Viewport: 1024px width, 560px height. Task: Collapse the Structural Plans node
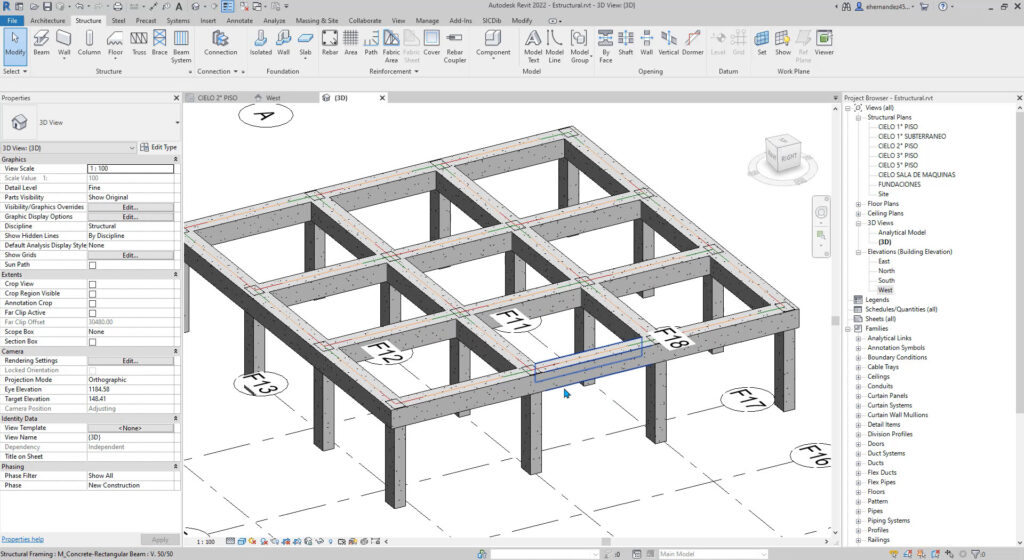[858, 118]
